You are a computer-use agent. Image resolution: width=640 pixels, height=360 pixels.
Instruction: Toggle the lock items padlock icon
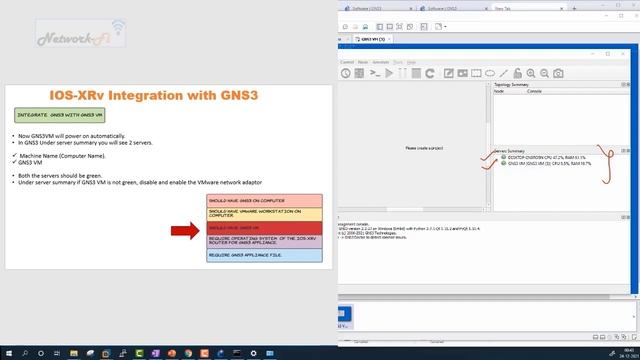pos(518,73)
